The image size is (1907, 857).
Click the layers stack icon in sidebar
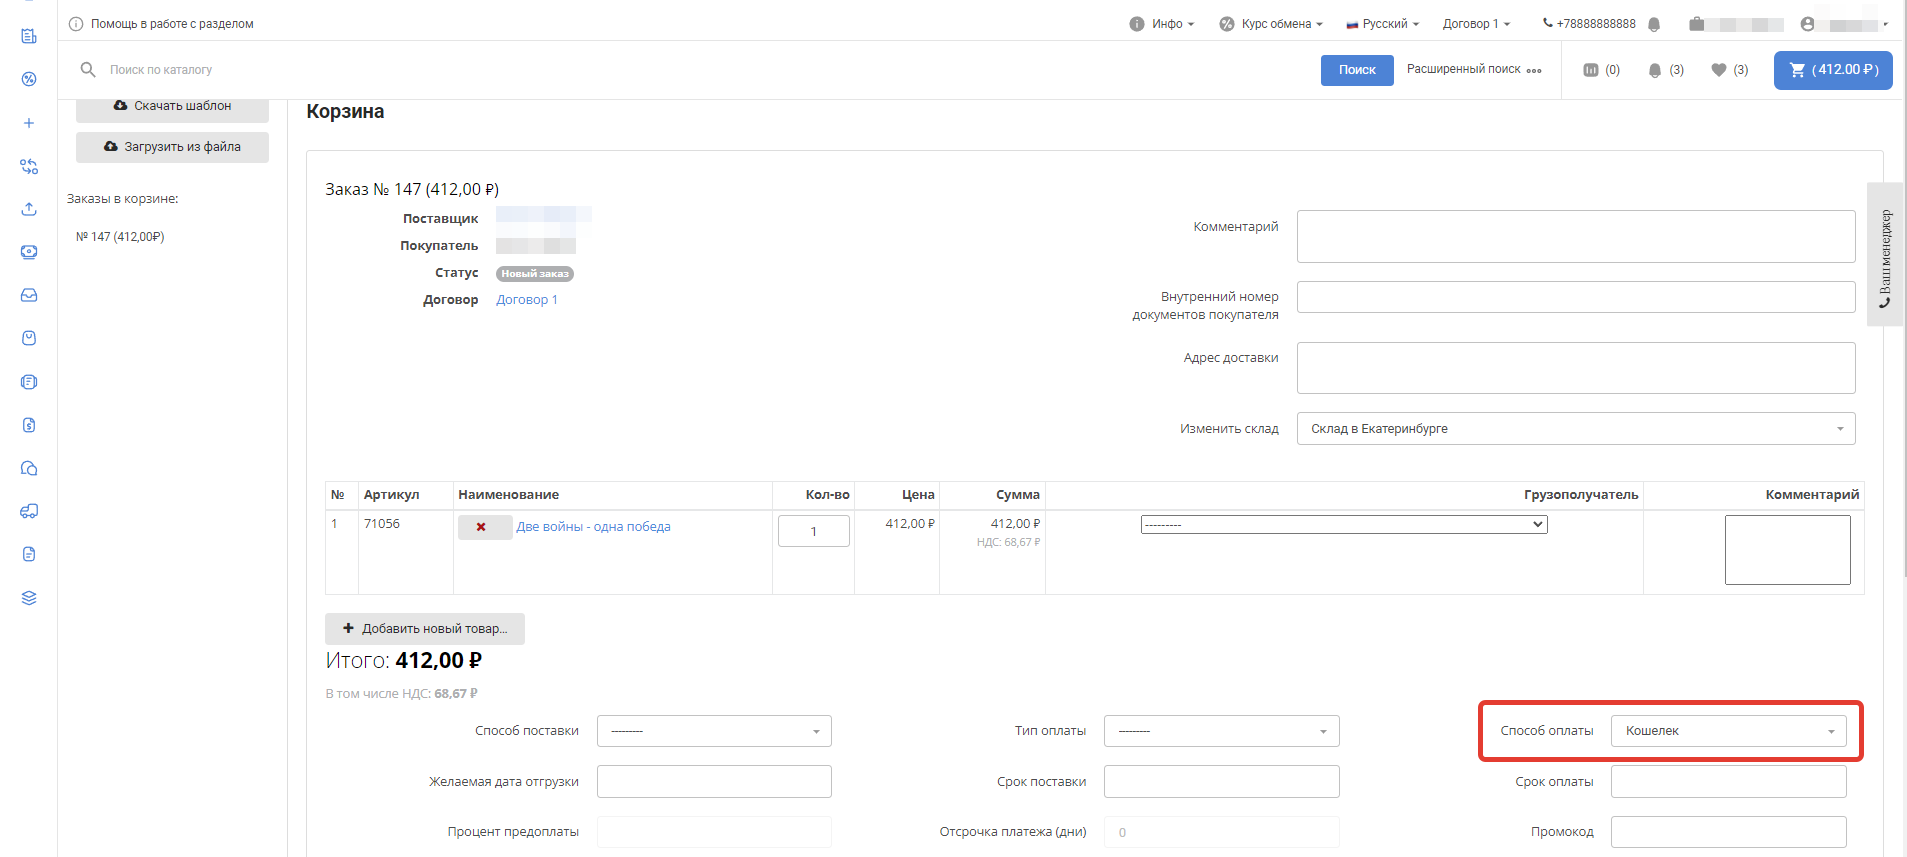pyautogui.click(x=29, y=598)
